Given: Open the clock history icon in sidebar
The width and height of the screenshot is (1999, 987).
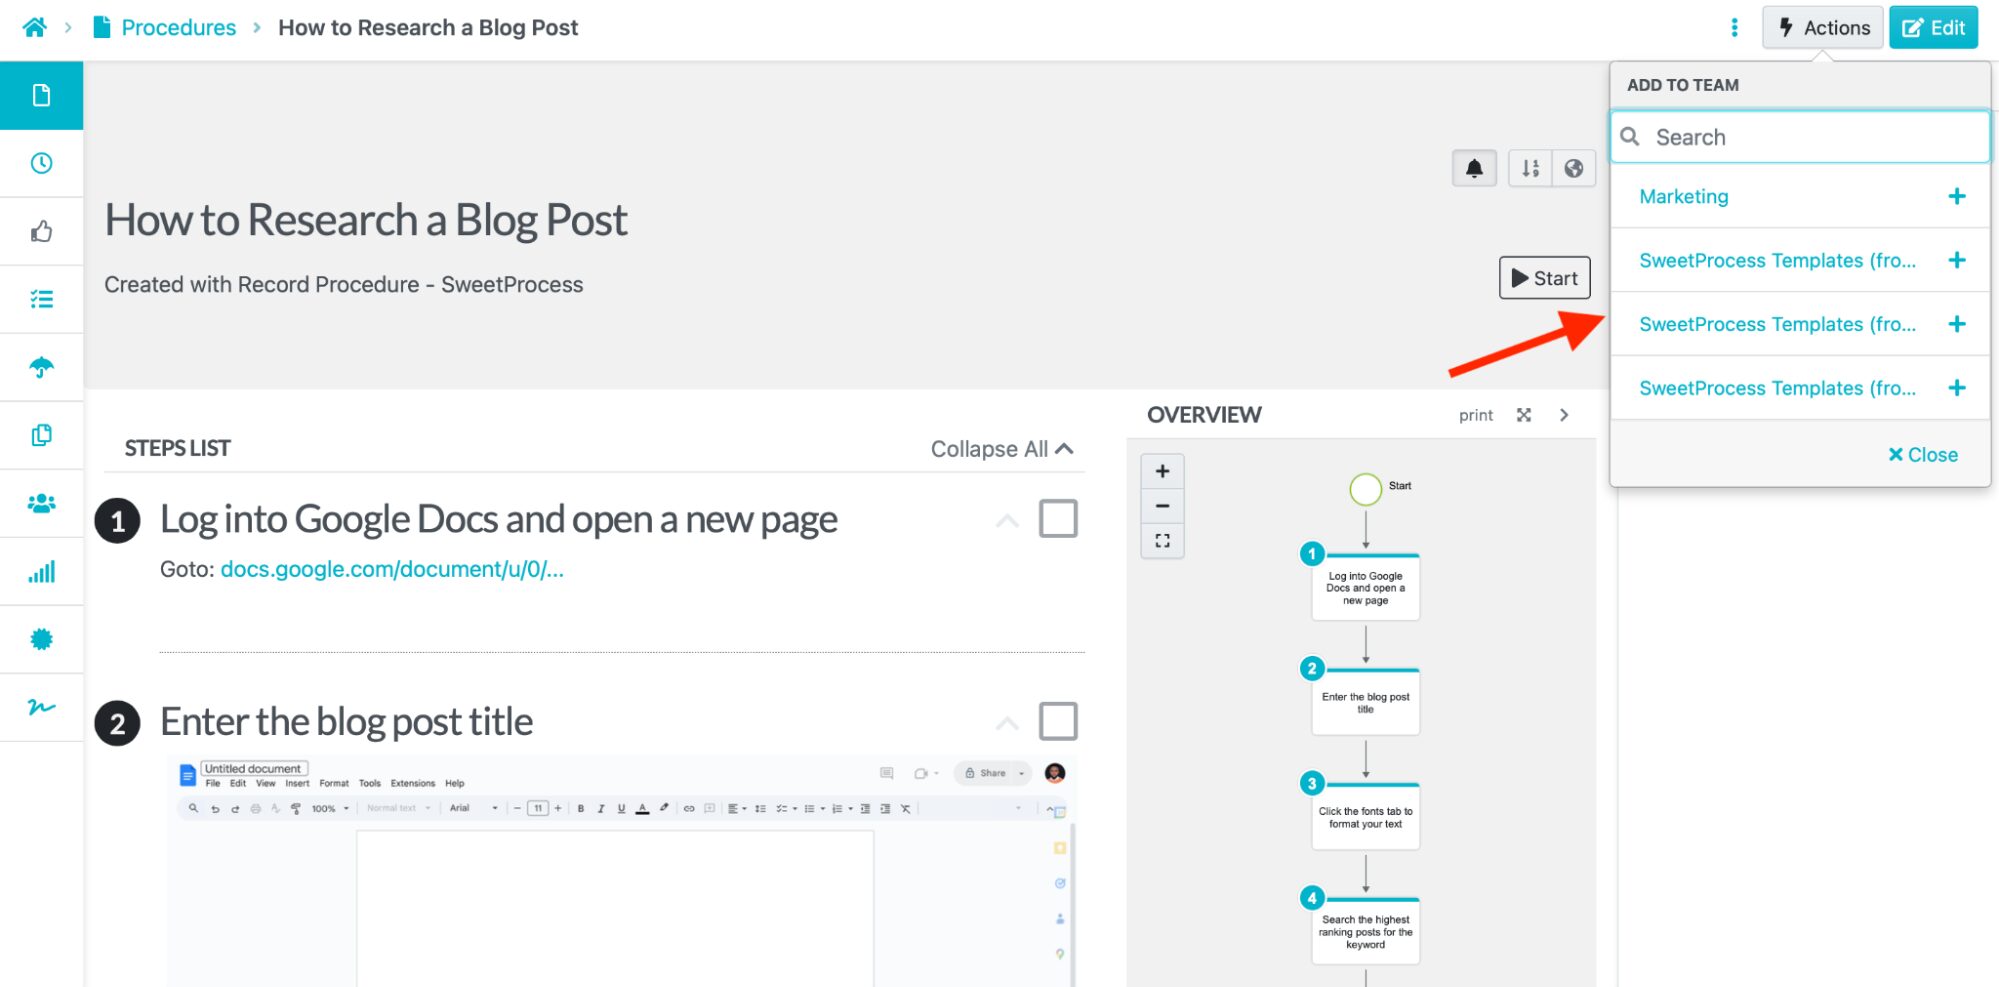Looking at the screenshot, I should [41, 163].
